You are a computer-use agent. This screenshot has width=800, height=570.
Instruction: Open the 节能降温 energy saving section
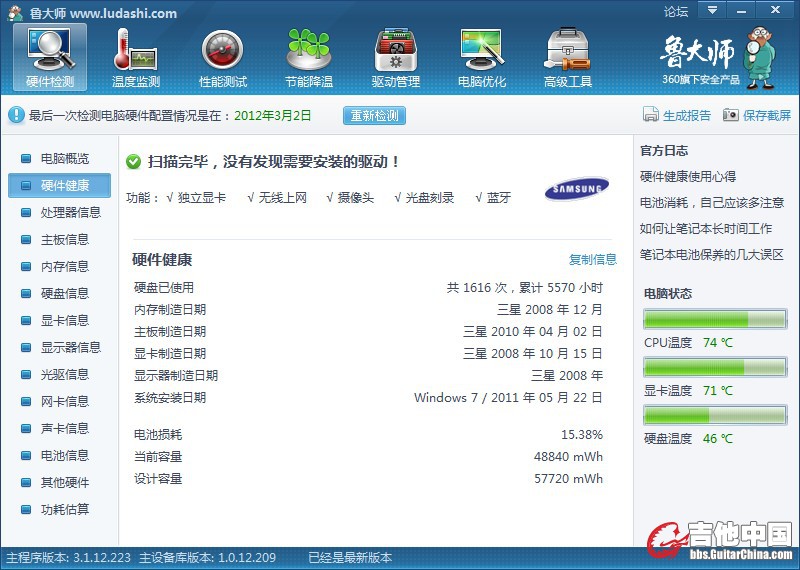point(309,58)
